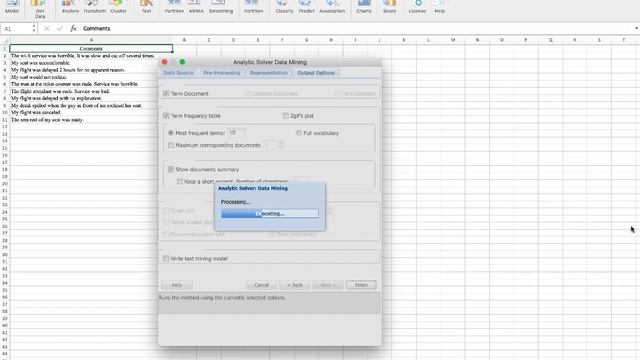The width and height of the screenshot is (640, 360).
Task: Click the < Back button
Action: click(x=295, y=285)
